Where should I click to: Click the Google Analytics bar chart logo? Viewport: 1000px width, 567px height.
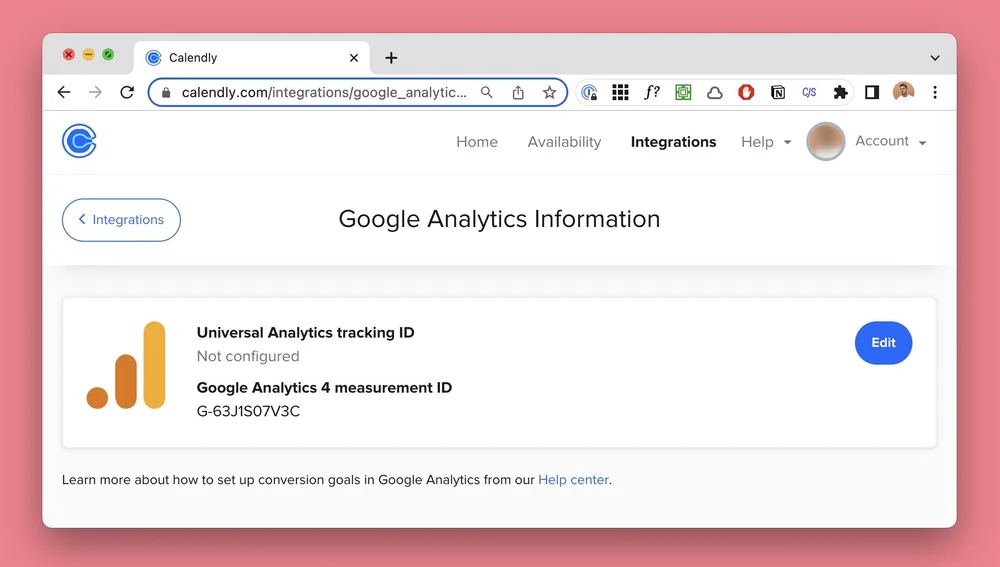tap(126, 365)
